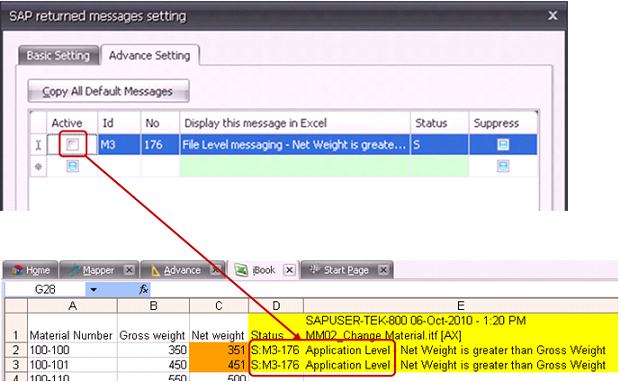Click orange net weight cell 451

(219, 365)
